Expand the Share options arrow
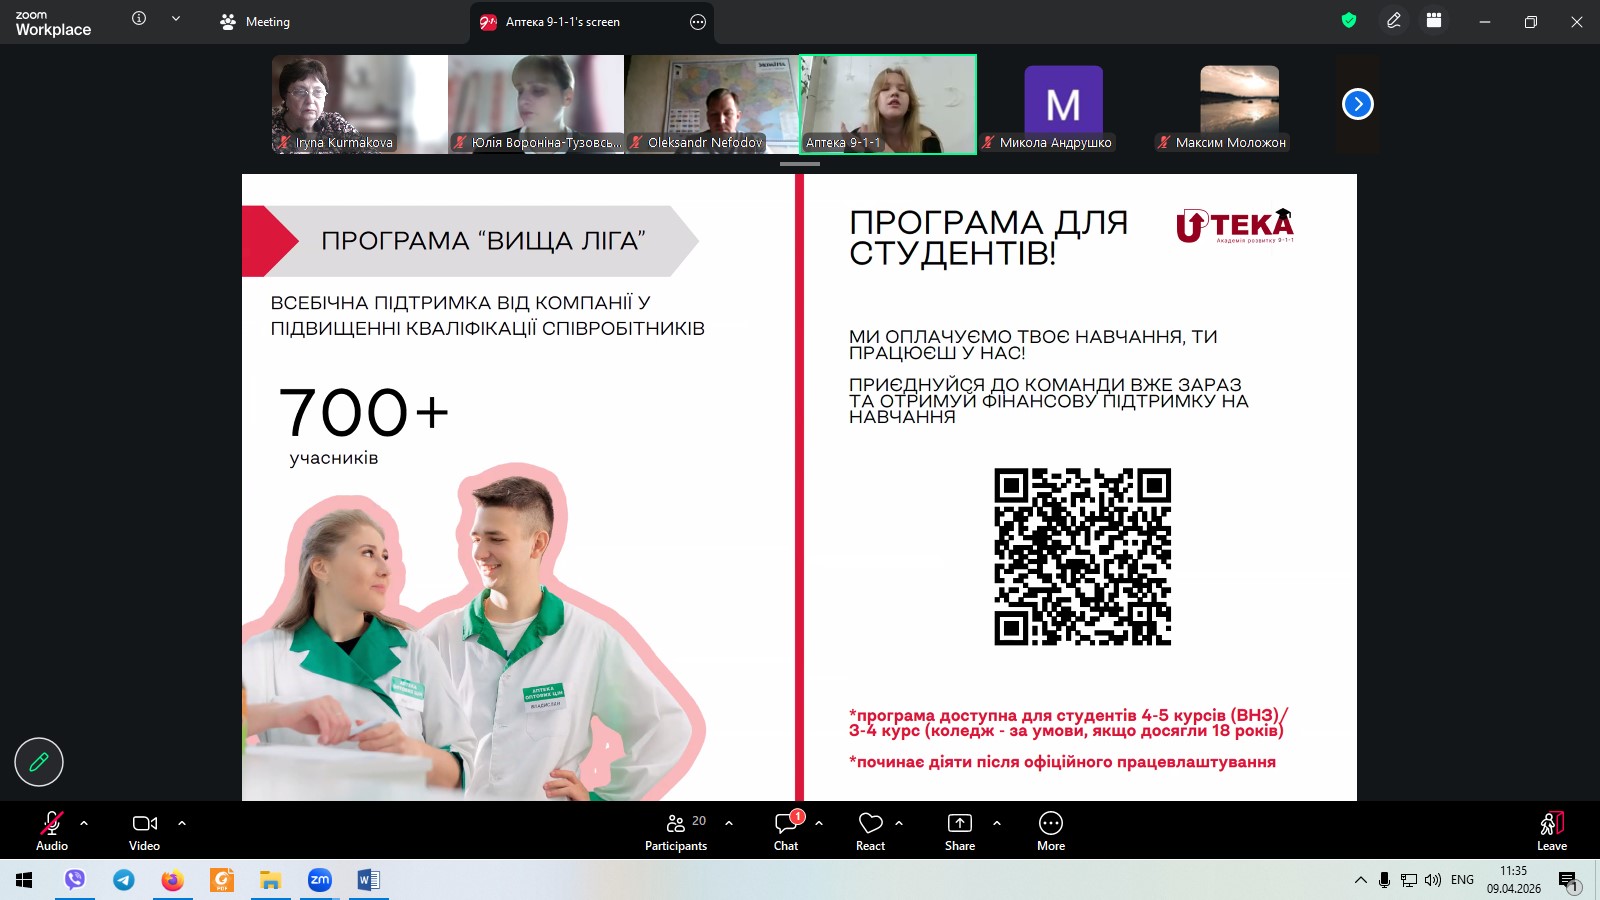The width and height of the screenshot is (1600, 900). [997, 823]
